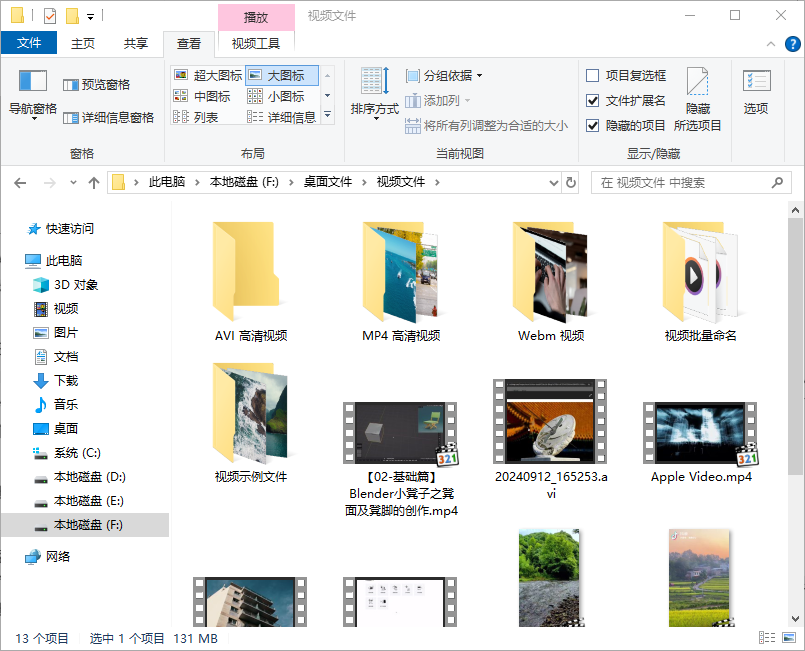
Task: Select 本地磁盘 (D:) in navigation pane
Action: (x=80, y=477)
